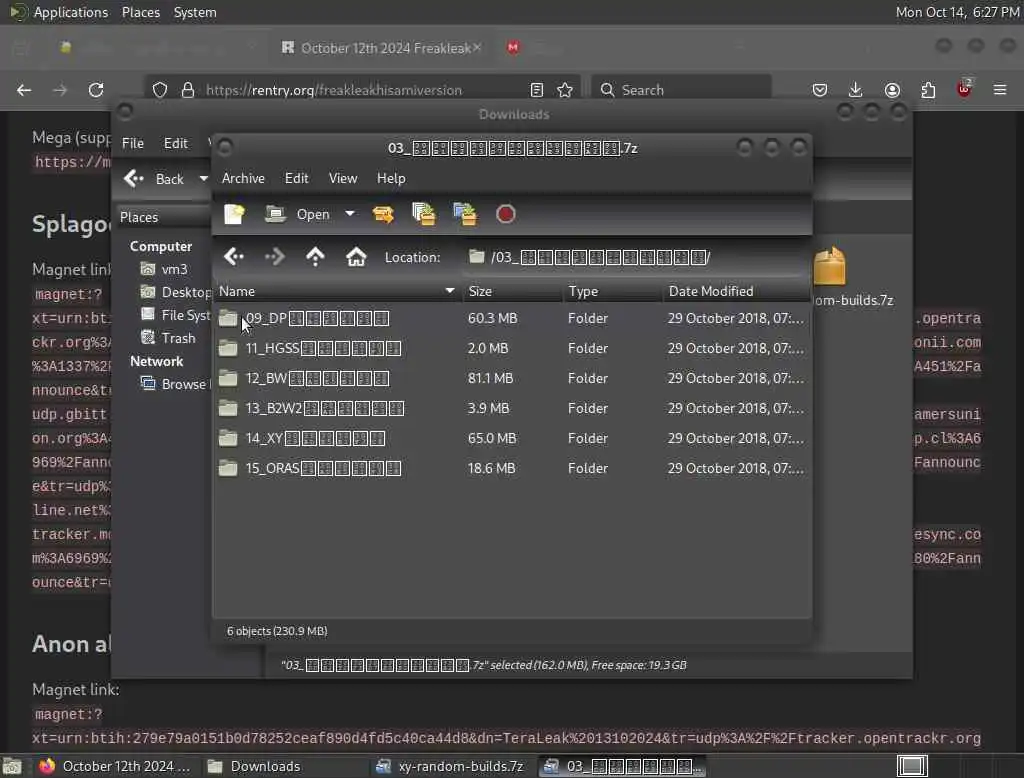Open the Places menu in top panel

click(141, 12)
